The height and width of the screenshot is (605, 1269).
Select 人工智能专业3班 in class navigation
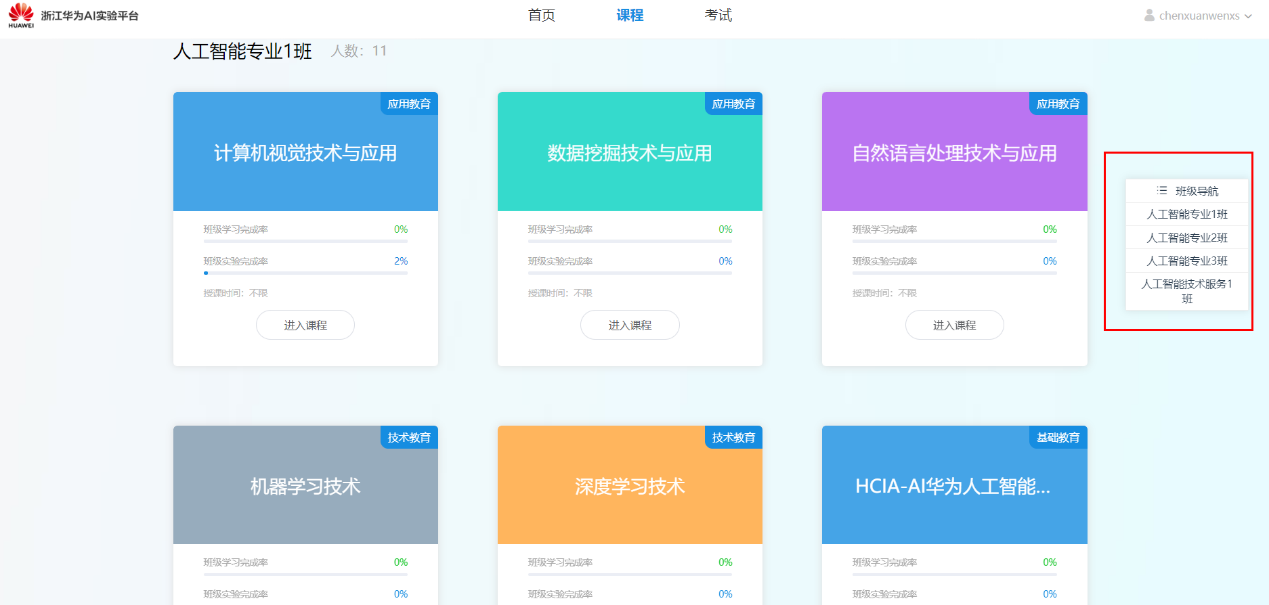pos(1187,261)
